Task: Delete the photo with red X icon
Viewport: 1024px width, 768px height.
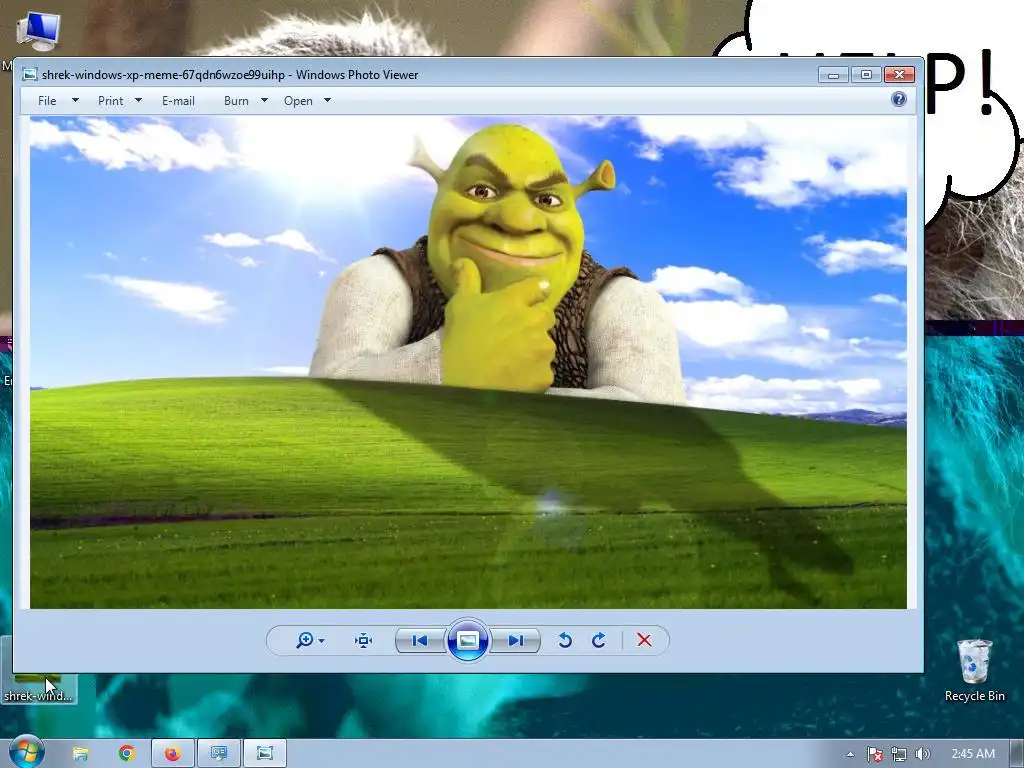Action: click(x=644, y=641)
